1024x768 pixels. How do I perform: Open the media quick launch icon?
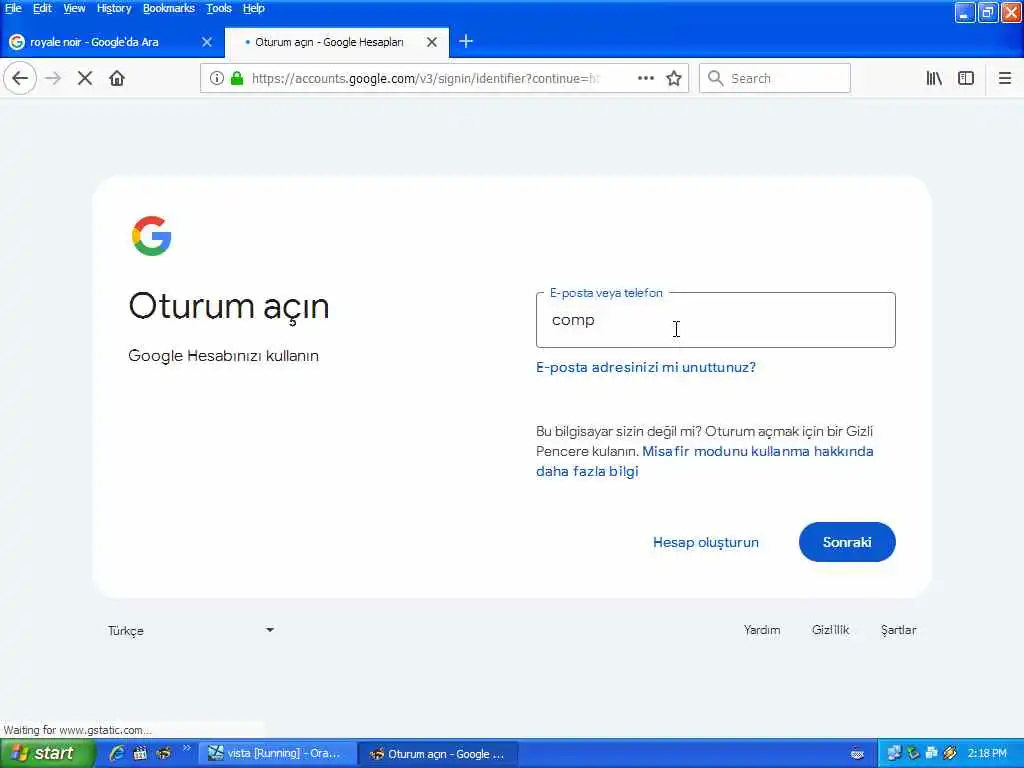pos(140,753)
